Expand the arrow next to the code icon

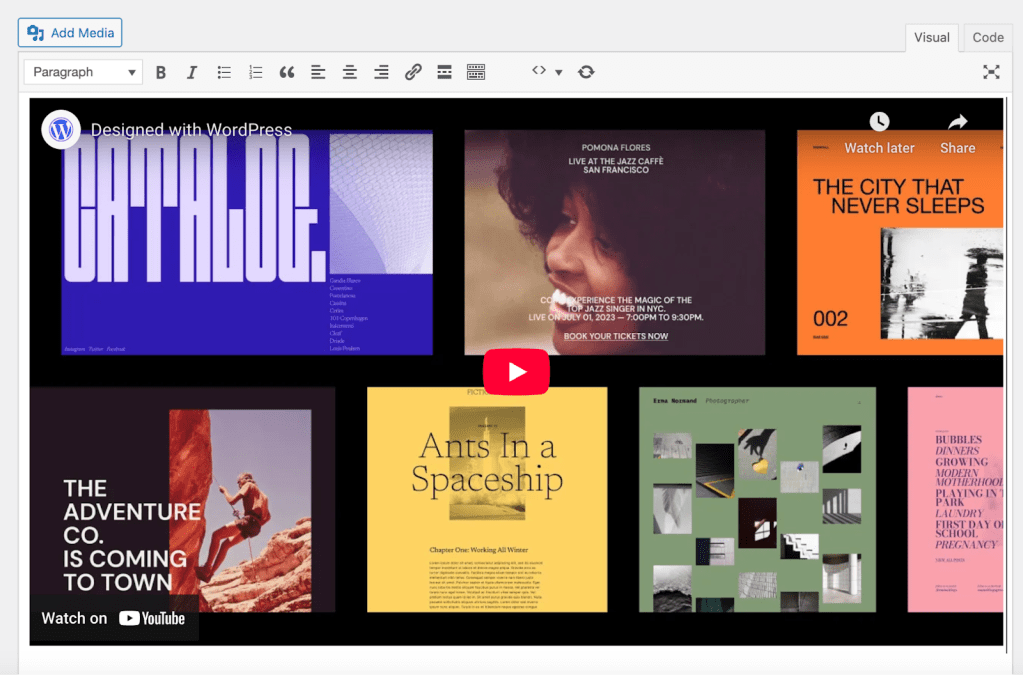(558, 71)
